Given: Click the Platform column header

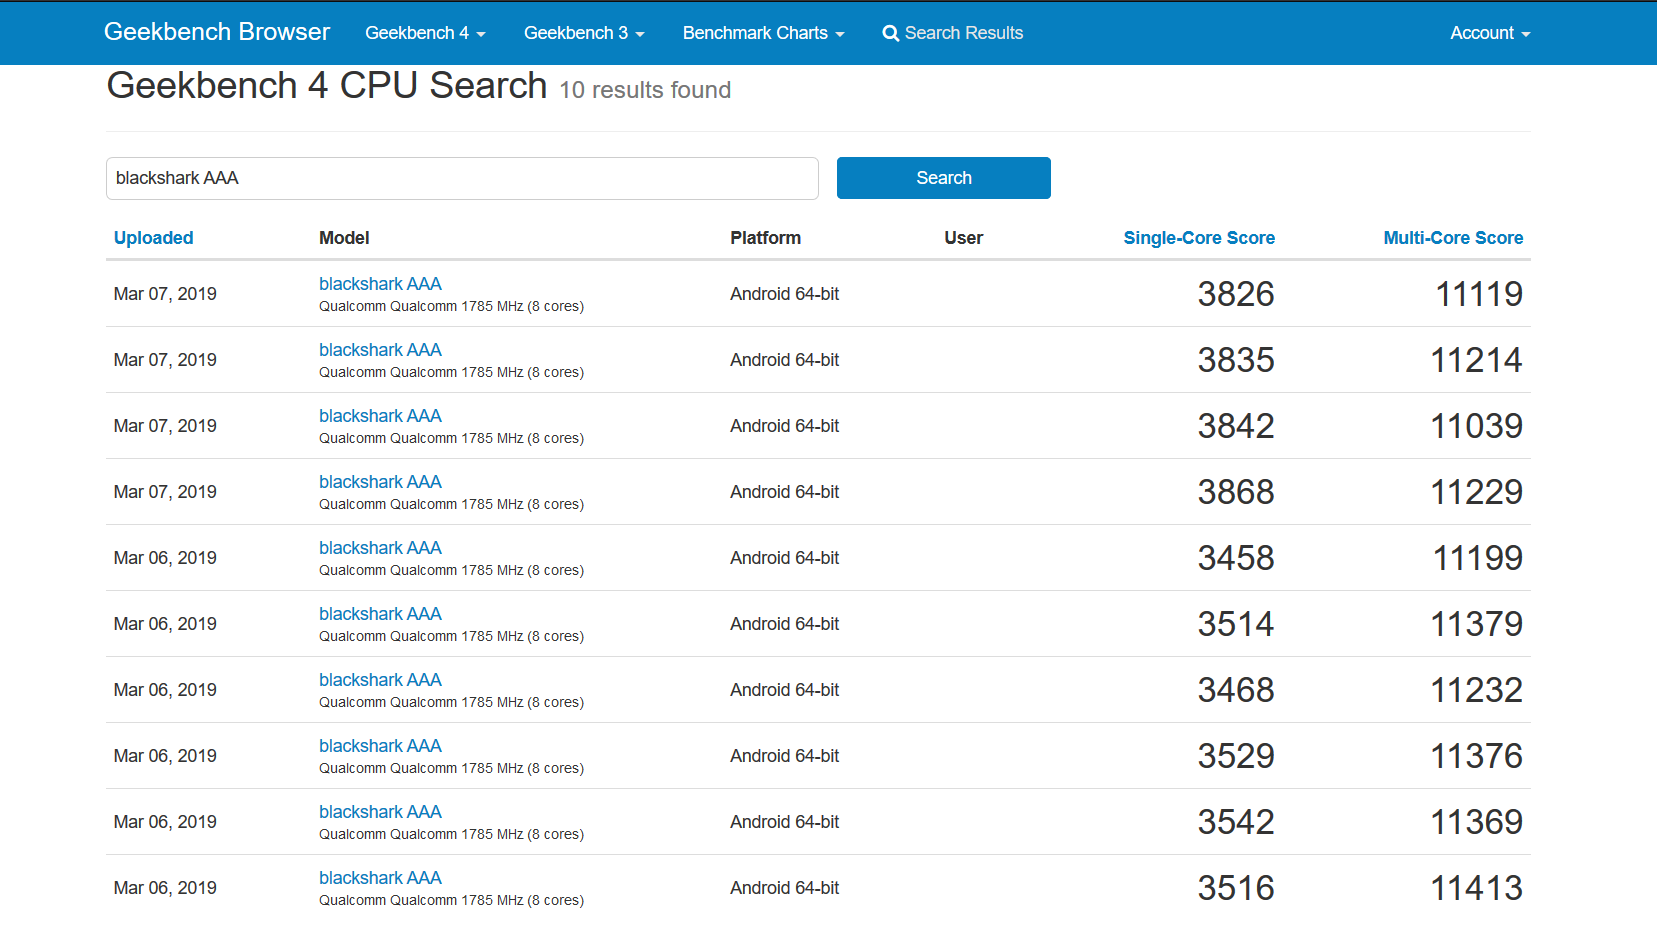Looking at the screenshot, I should click(765, 238).
